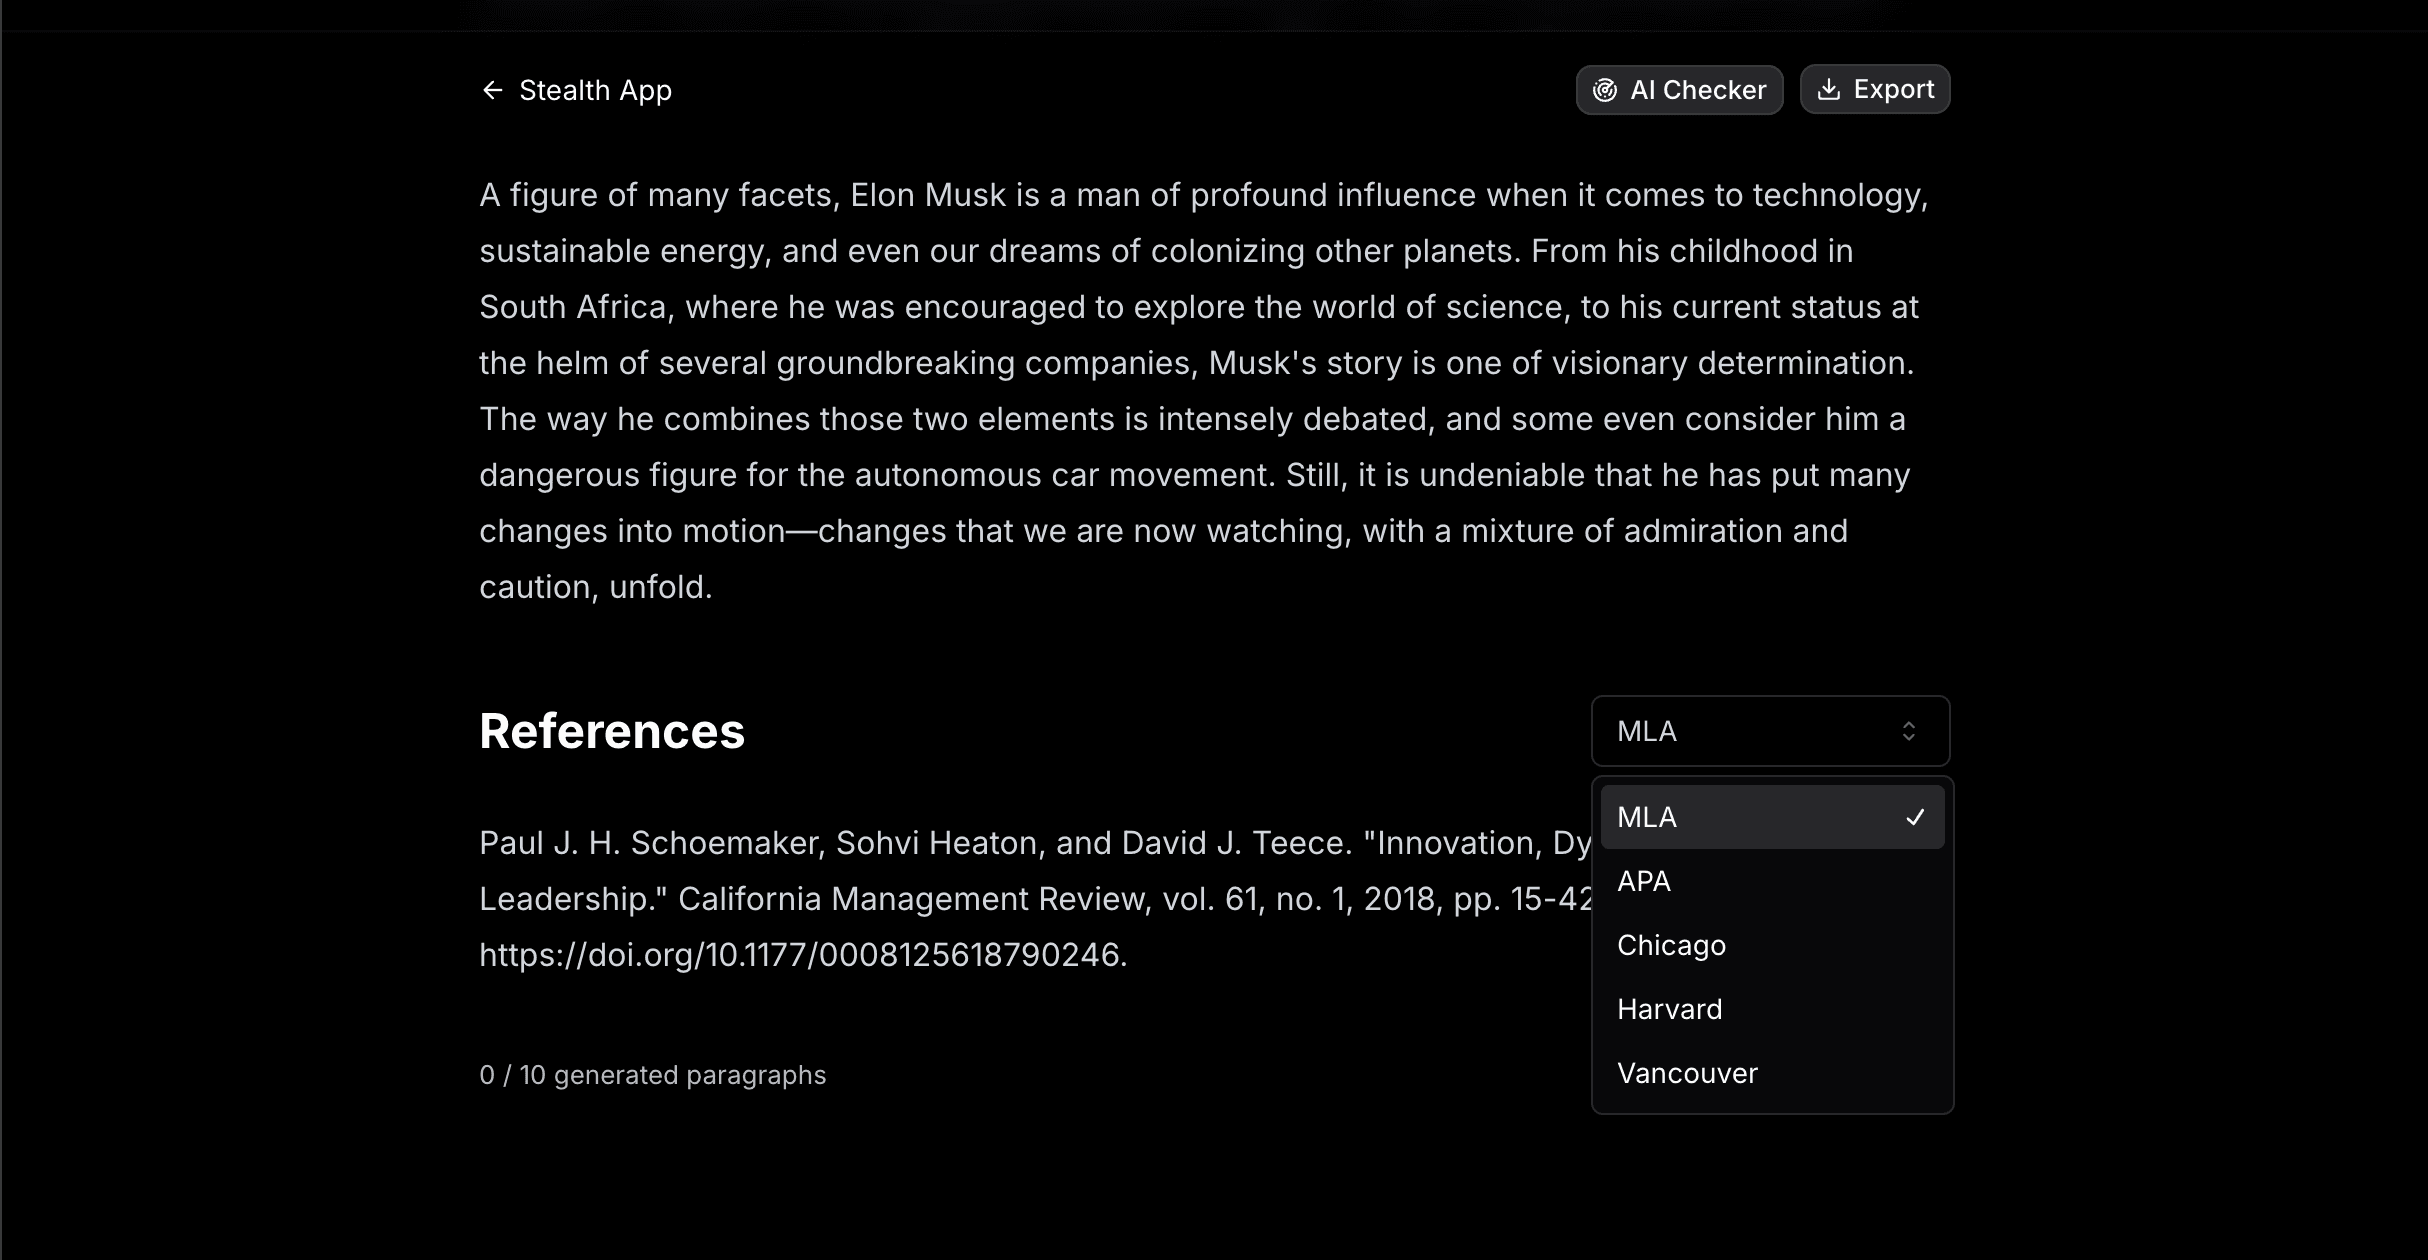This screenshot has height=1260, width=2428.
Task: Click the AI Checker radar icon
Action: tap(1605, 91)
